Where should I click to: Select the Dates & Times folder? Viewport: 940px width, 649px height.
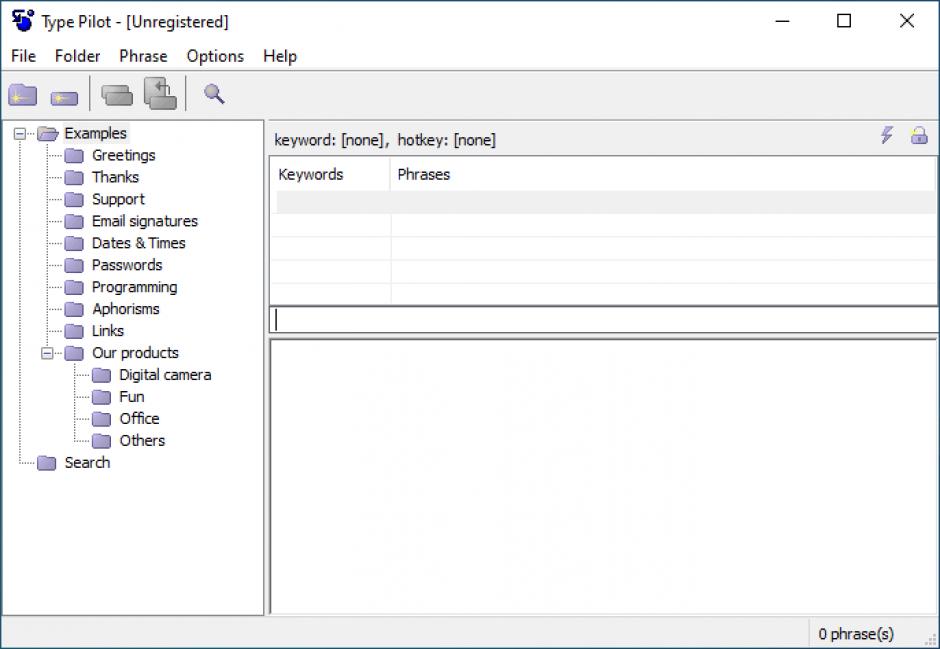pyautogui.click(x=138, y=243)
